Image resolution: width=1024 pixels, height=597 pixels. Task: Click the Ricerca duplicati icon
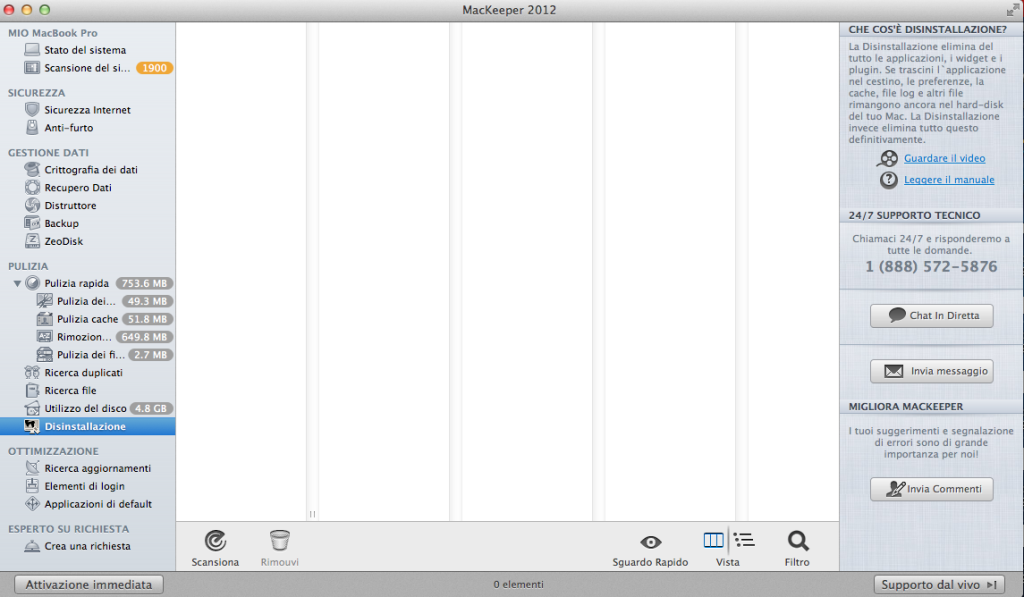pos(32,372)
